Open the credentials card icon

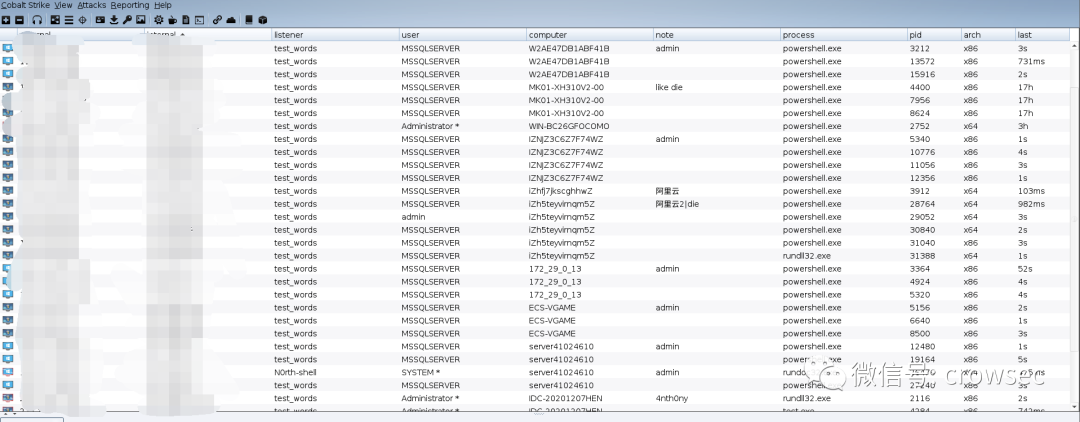pyautogui.click(x=100, y=20)
